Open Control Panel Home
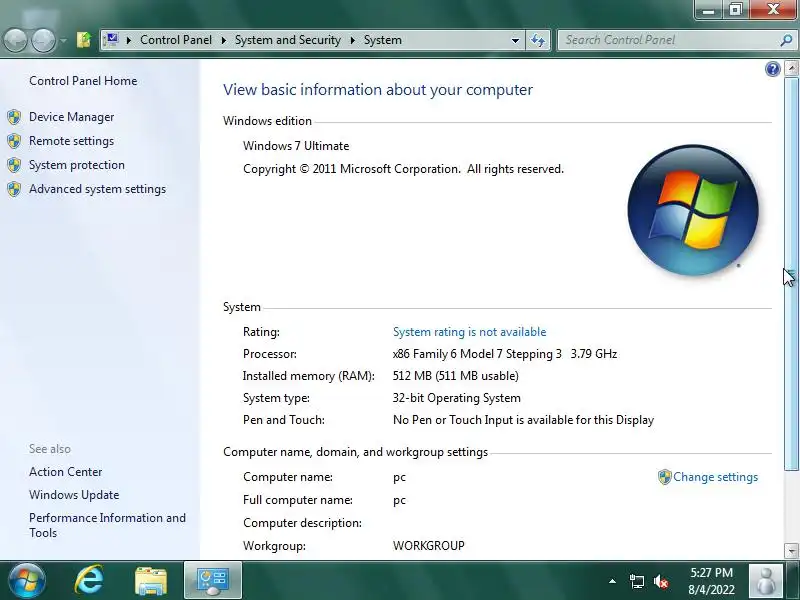This screenshot has width=800, height=600. click(x=83, y=81)
